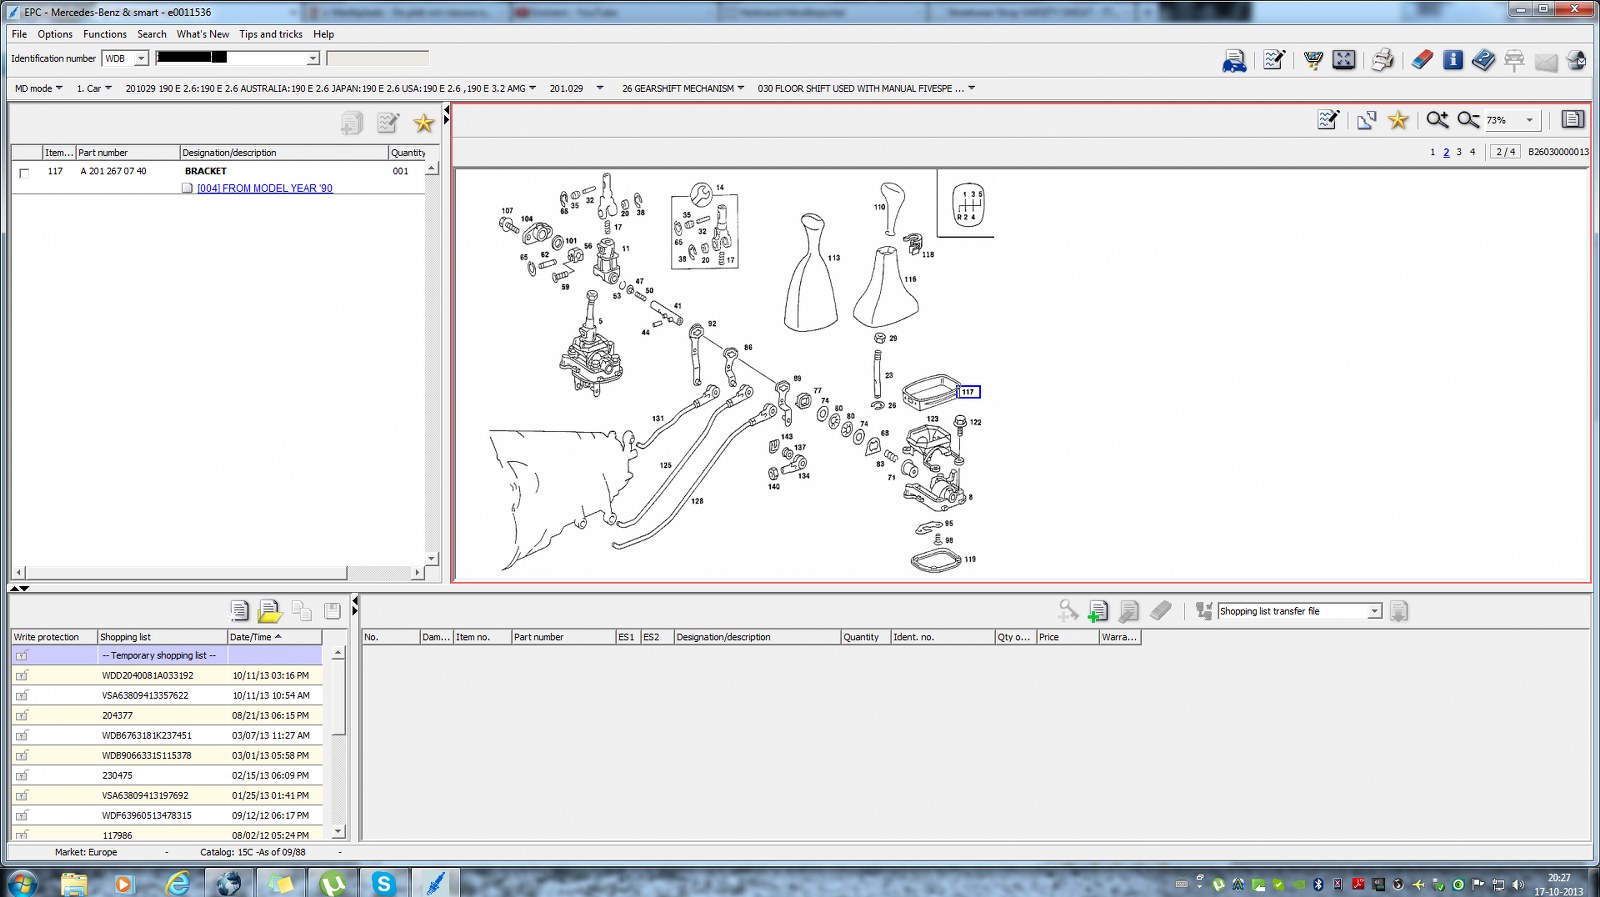Toggle write protection for VSA63809413357622
This screenshot has width=1600, height=897.
click(x=22, y=696)
